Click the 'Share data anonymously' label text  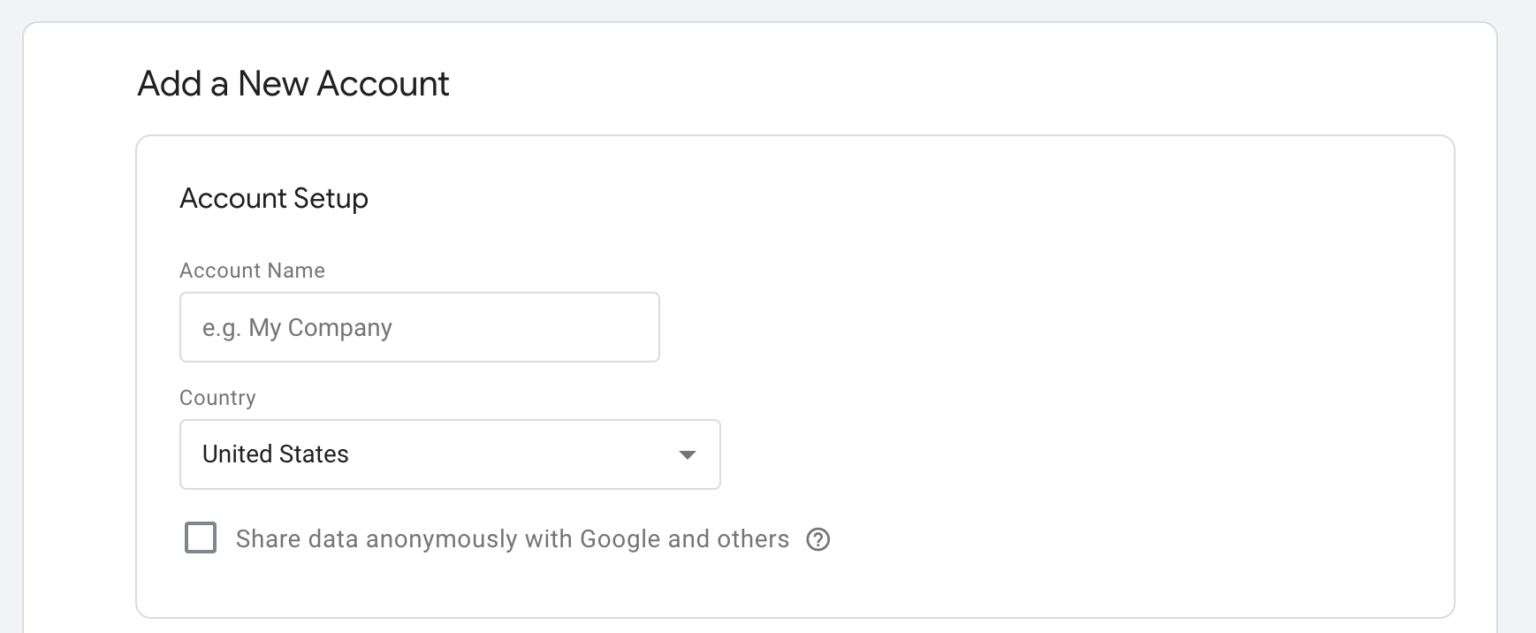[x=370, y=539]
